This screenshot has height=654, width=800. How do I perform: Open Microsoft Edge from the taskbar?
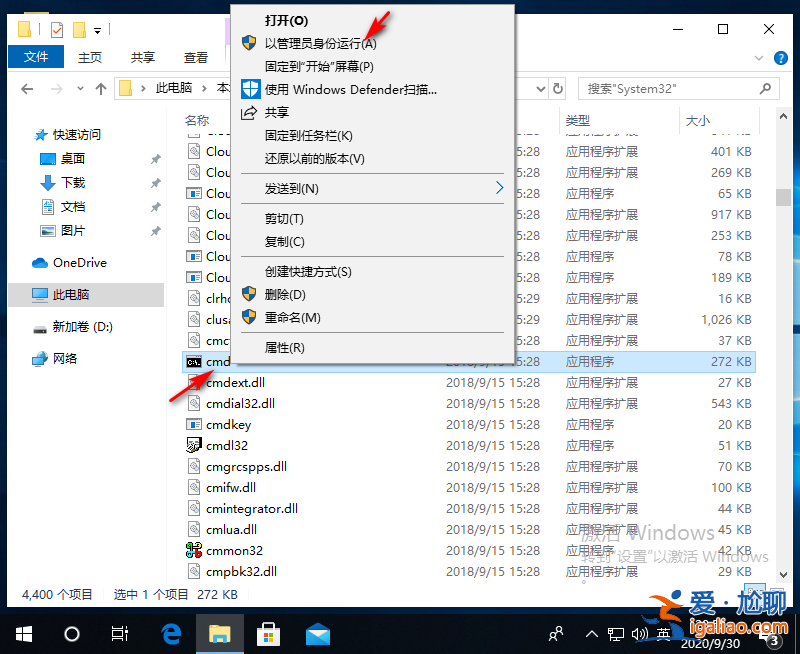(170, 634)
